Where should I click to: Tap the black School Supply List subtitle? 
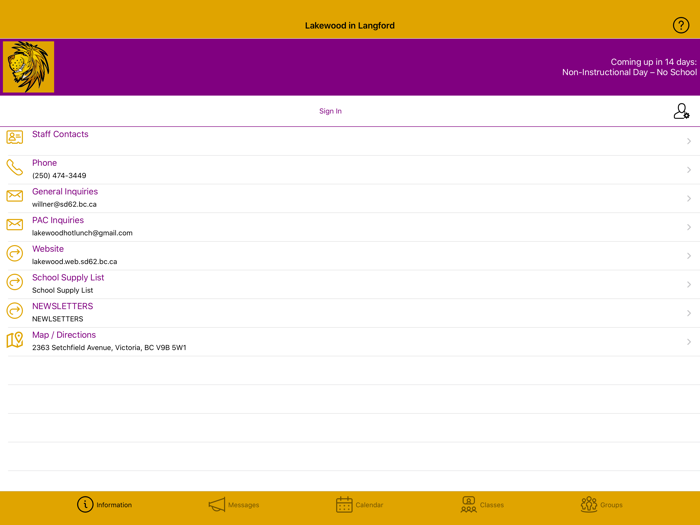pyautogui.click(x=62, y=290)
